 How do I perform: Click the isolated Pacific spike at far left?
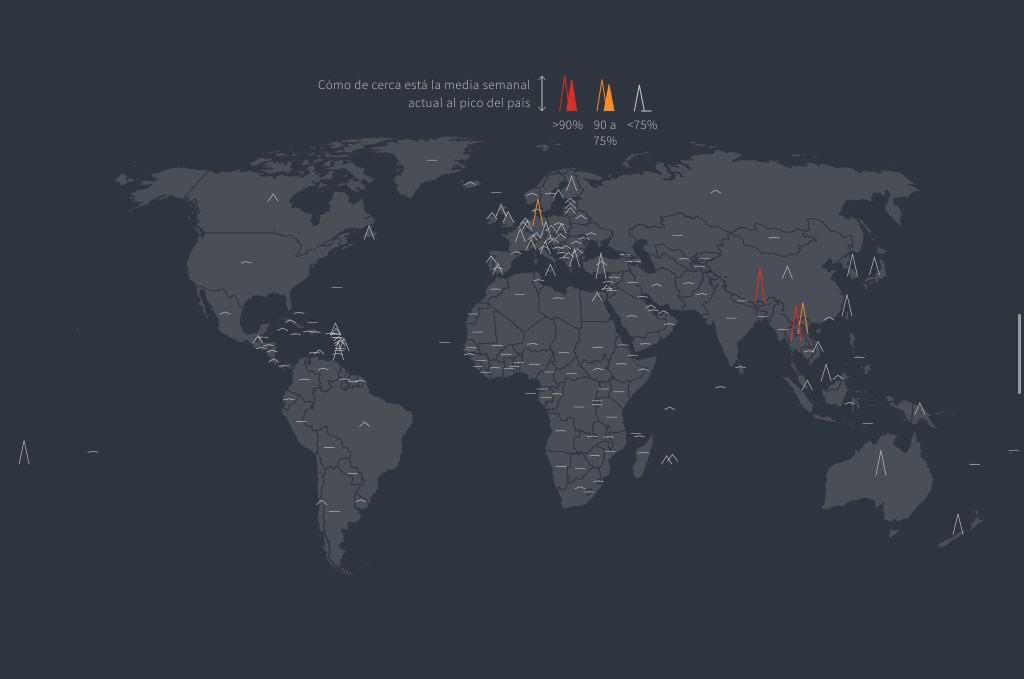[x=24, y=453]
